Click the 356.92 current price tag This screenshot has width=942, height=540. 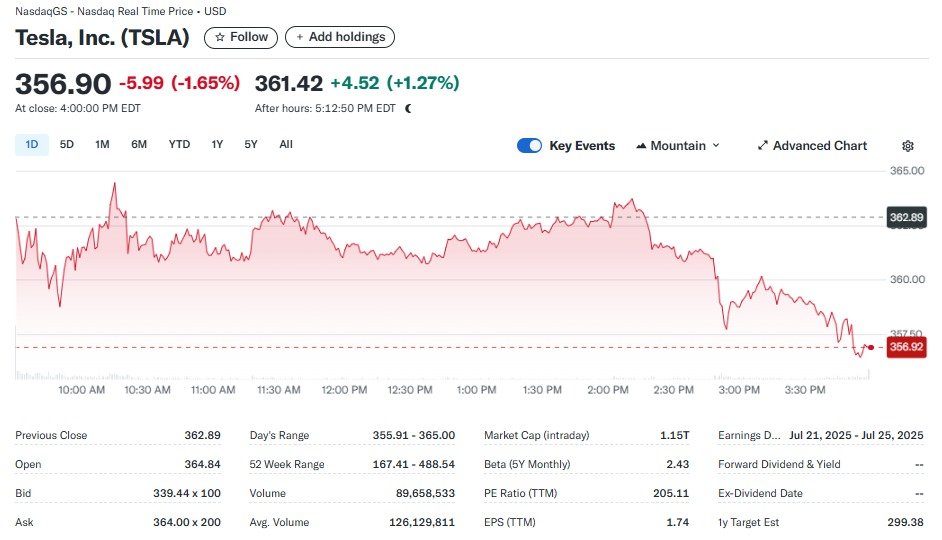(906, 347)
